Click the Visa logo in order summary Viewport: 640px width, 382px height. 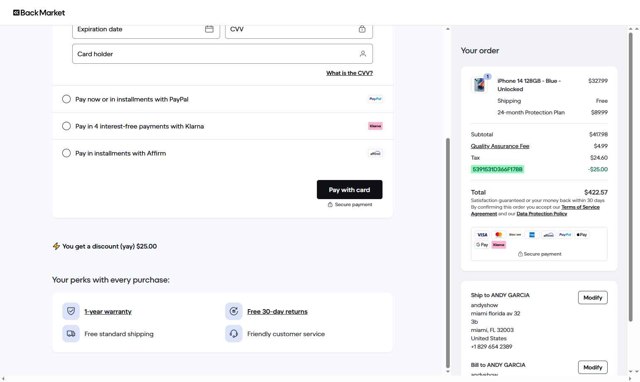click(x=482, y=235)
